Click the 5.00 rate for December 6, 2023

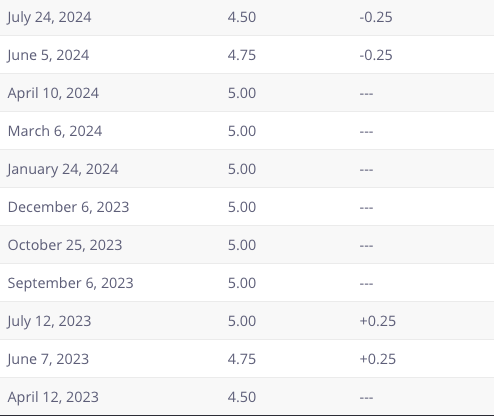click(x=242, y=207)
